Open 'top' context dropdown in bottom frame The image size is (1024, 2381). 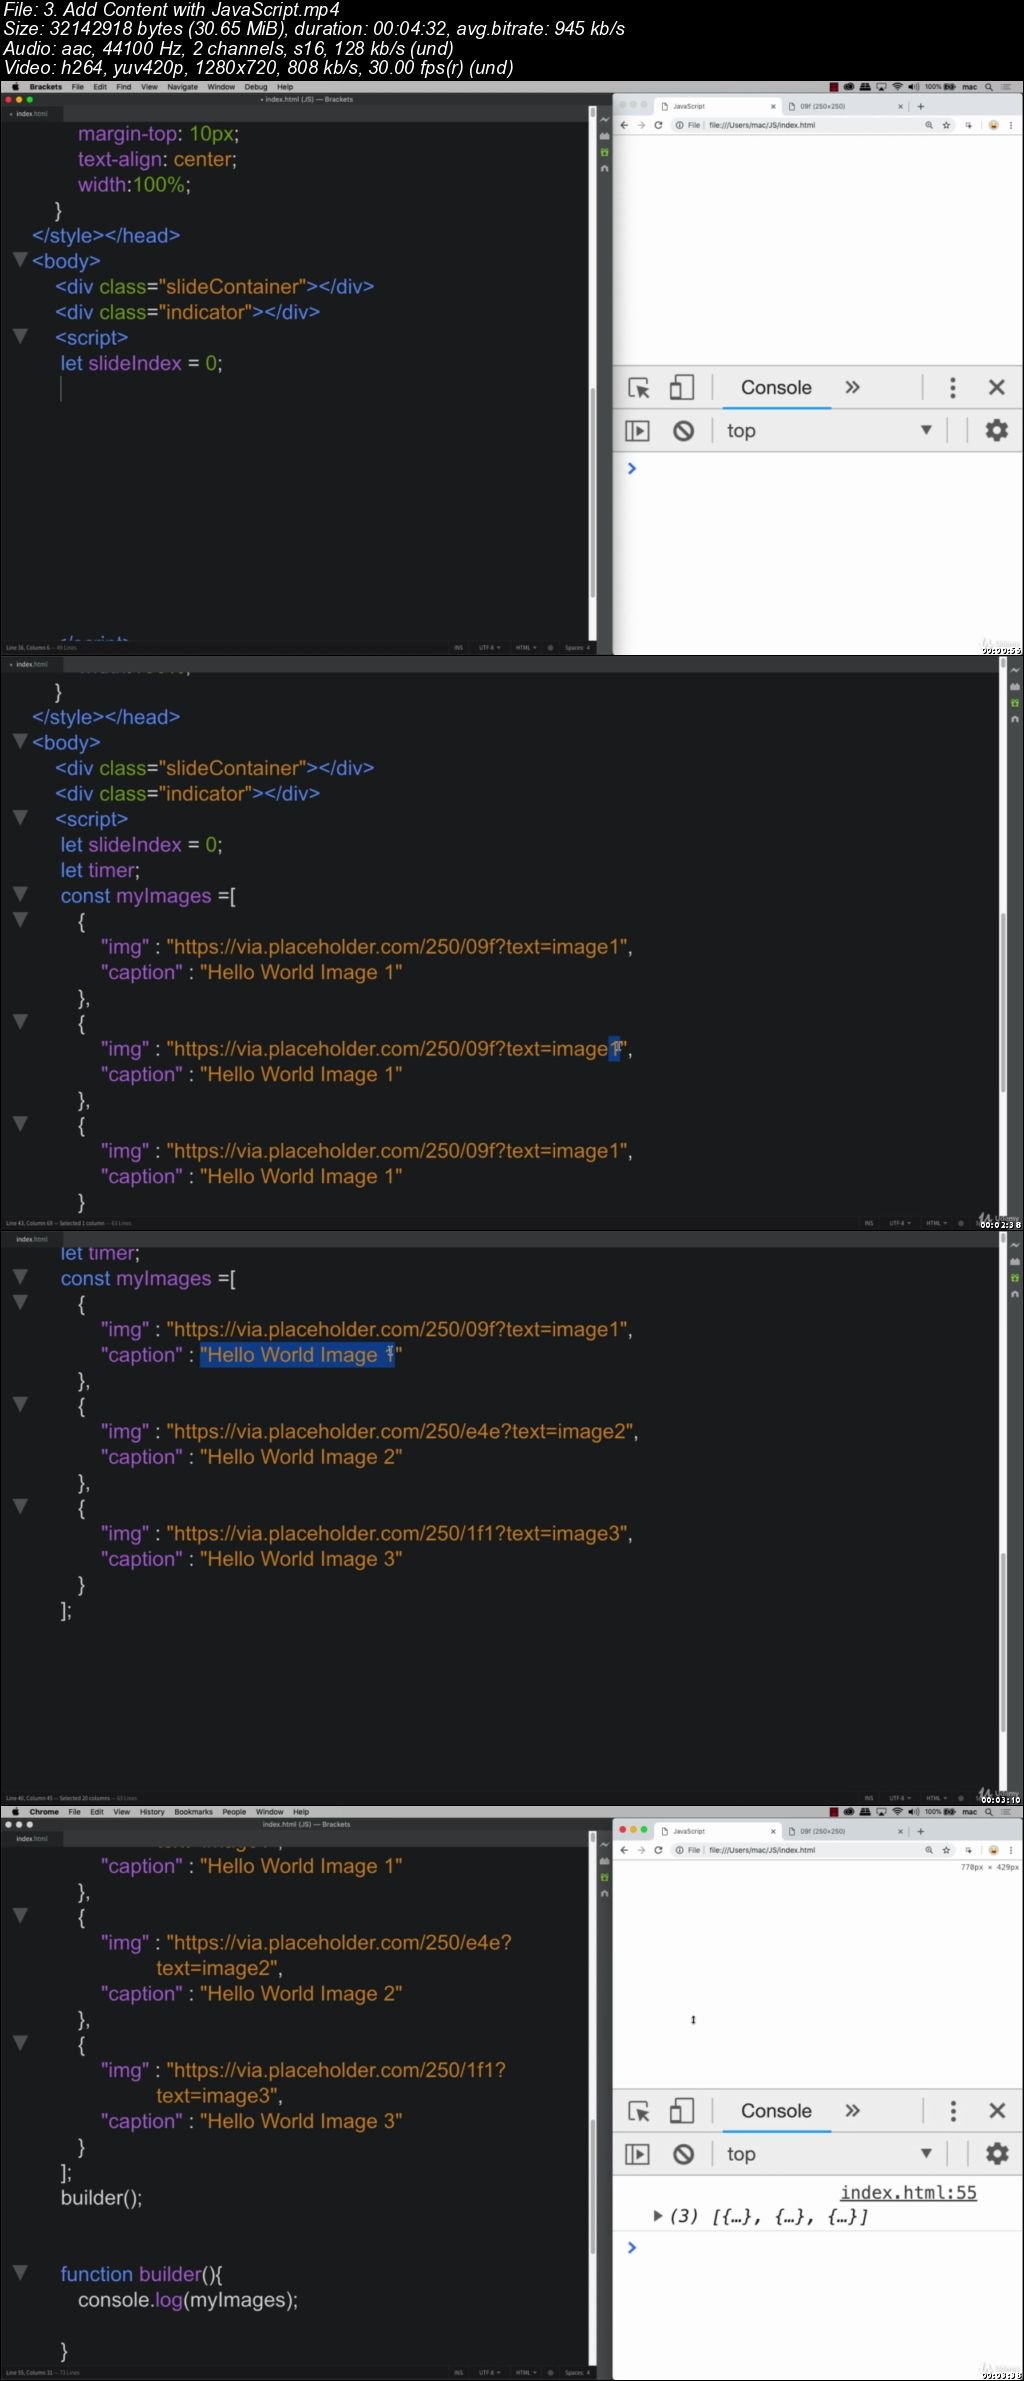click(829, 2154)
